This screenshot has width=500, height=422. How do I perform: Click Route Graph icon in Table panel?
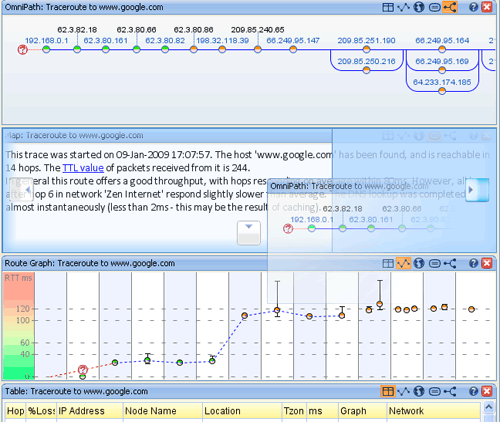404,391
